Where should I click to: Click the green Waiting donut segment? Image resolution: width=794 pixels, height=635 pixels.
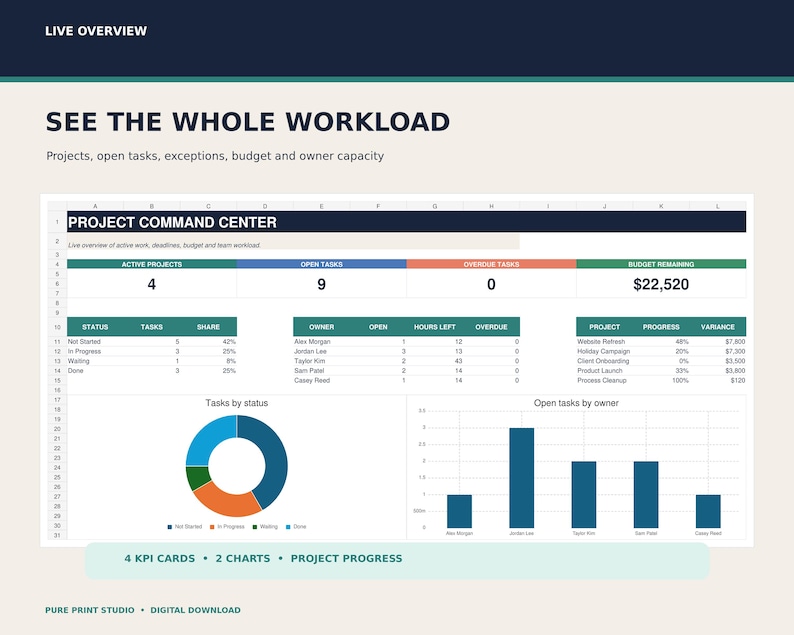[197, 478]
